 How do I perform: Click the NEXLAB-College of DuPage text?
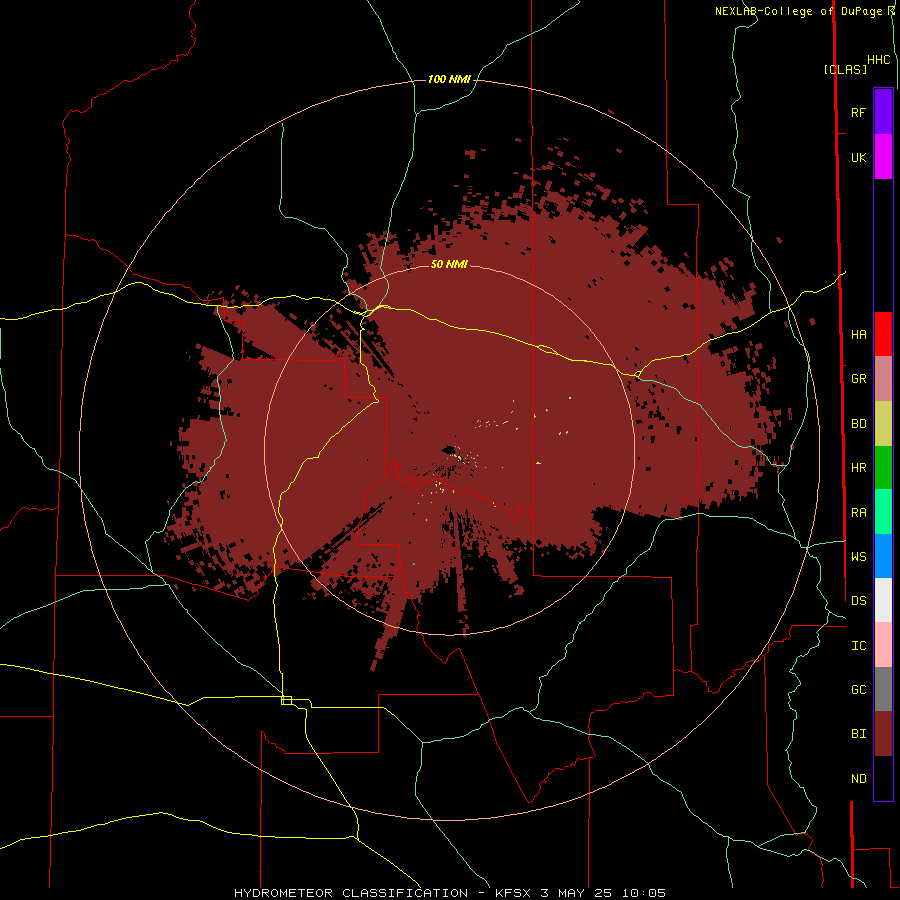point(798,11)
